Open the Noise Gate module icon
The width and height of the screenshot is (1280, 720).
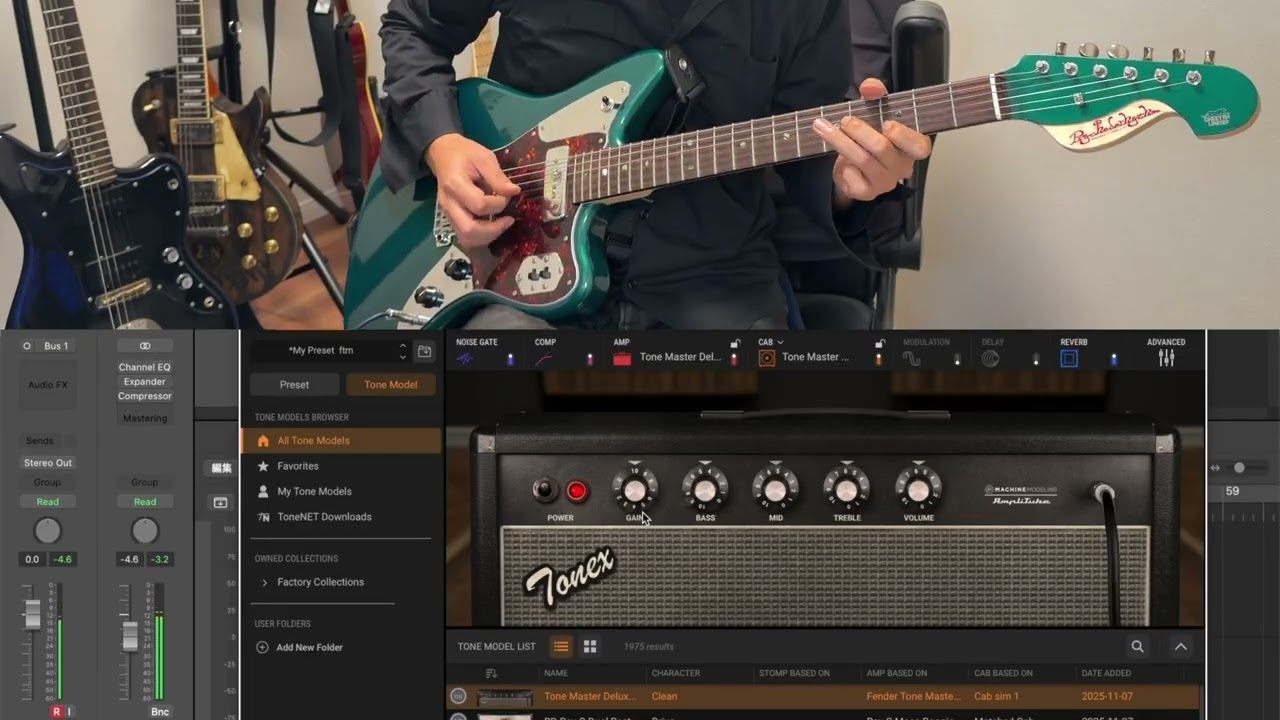point(465,359)
